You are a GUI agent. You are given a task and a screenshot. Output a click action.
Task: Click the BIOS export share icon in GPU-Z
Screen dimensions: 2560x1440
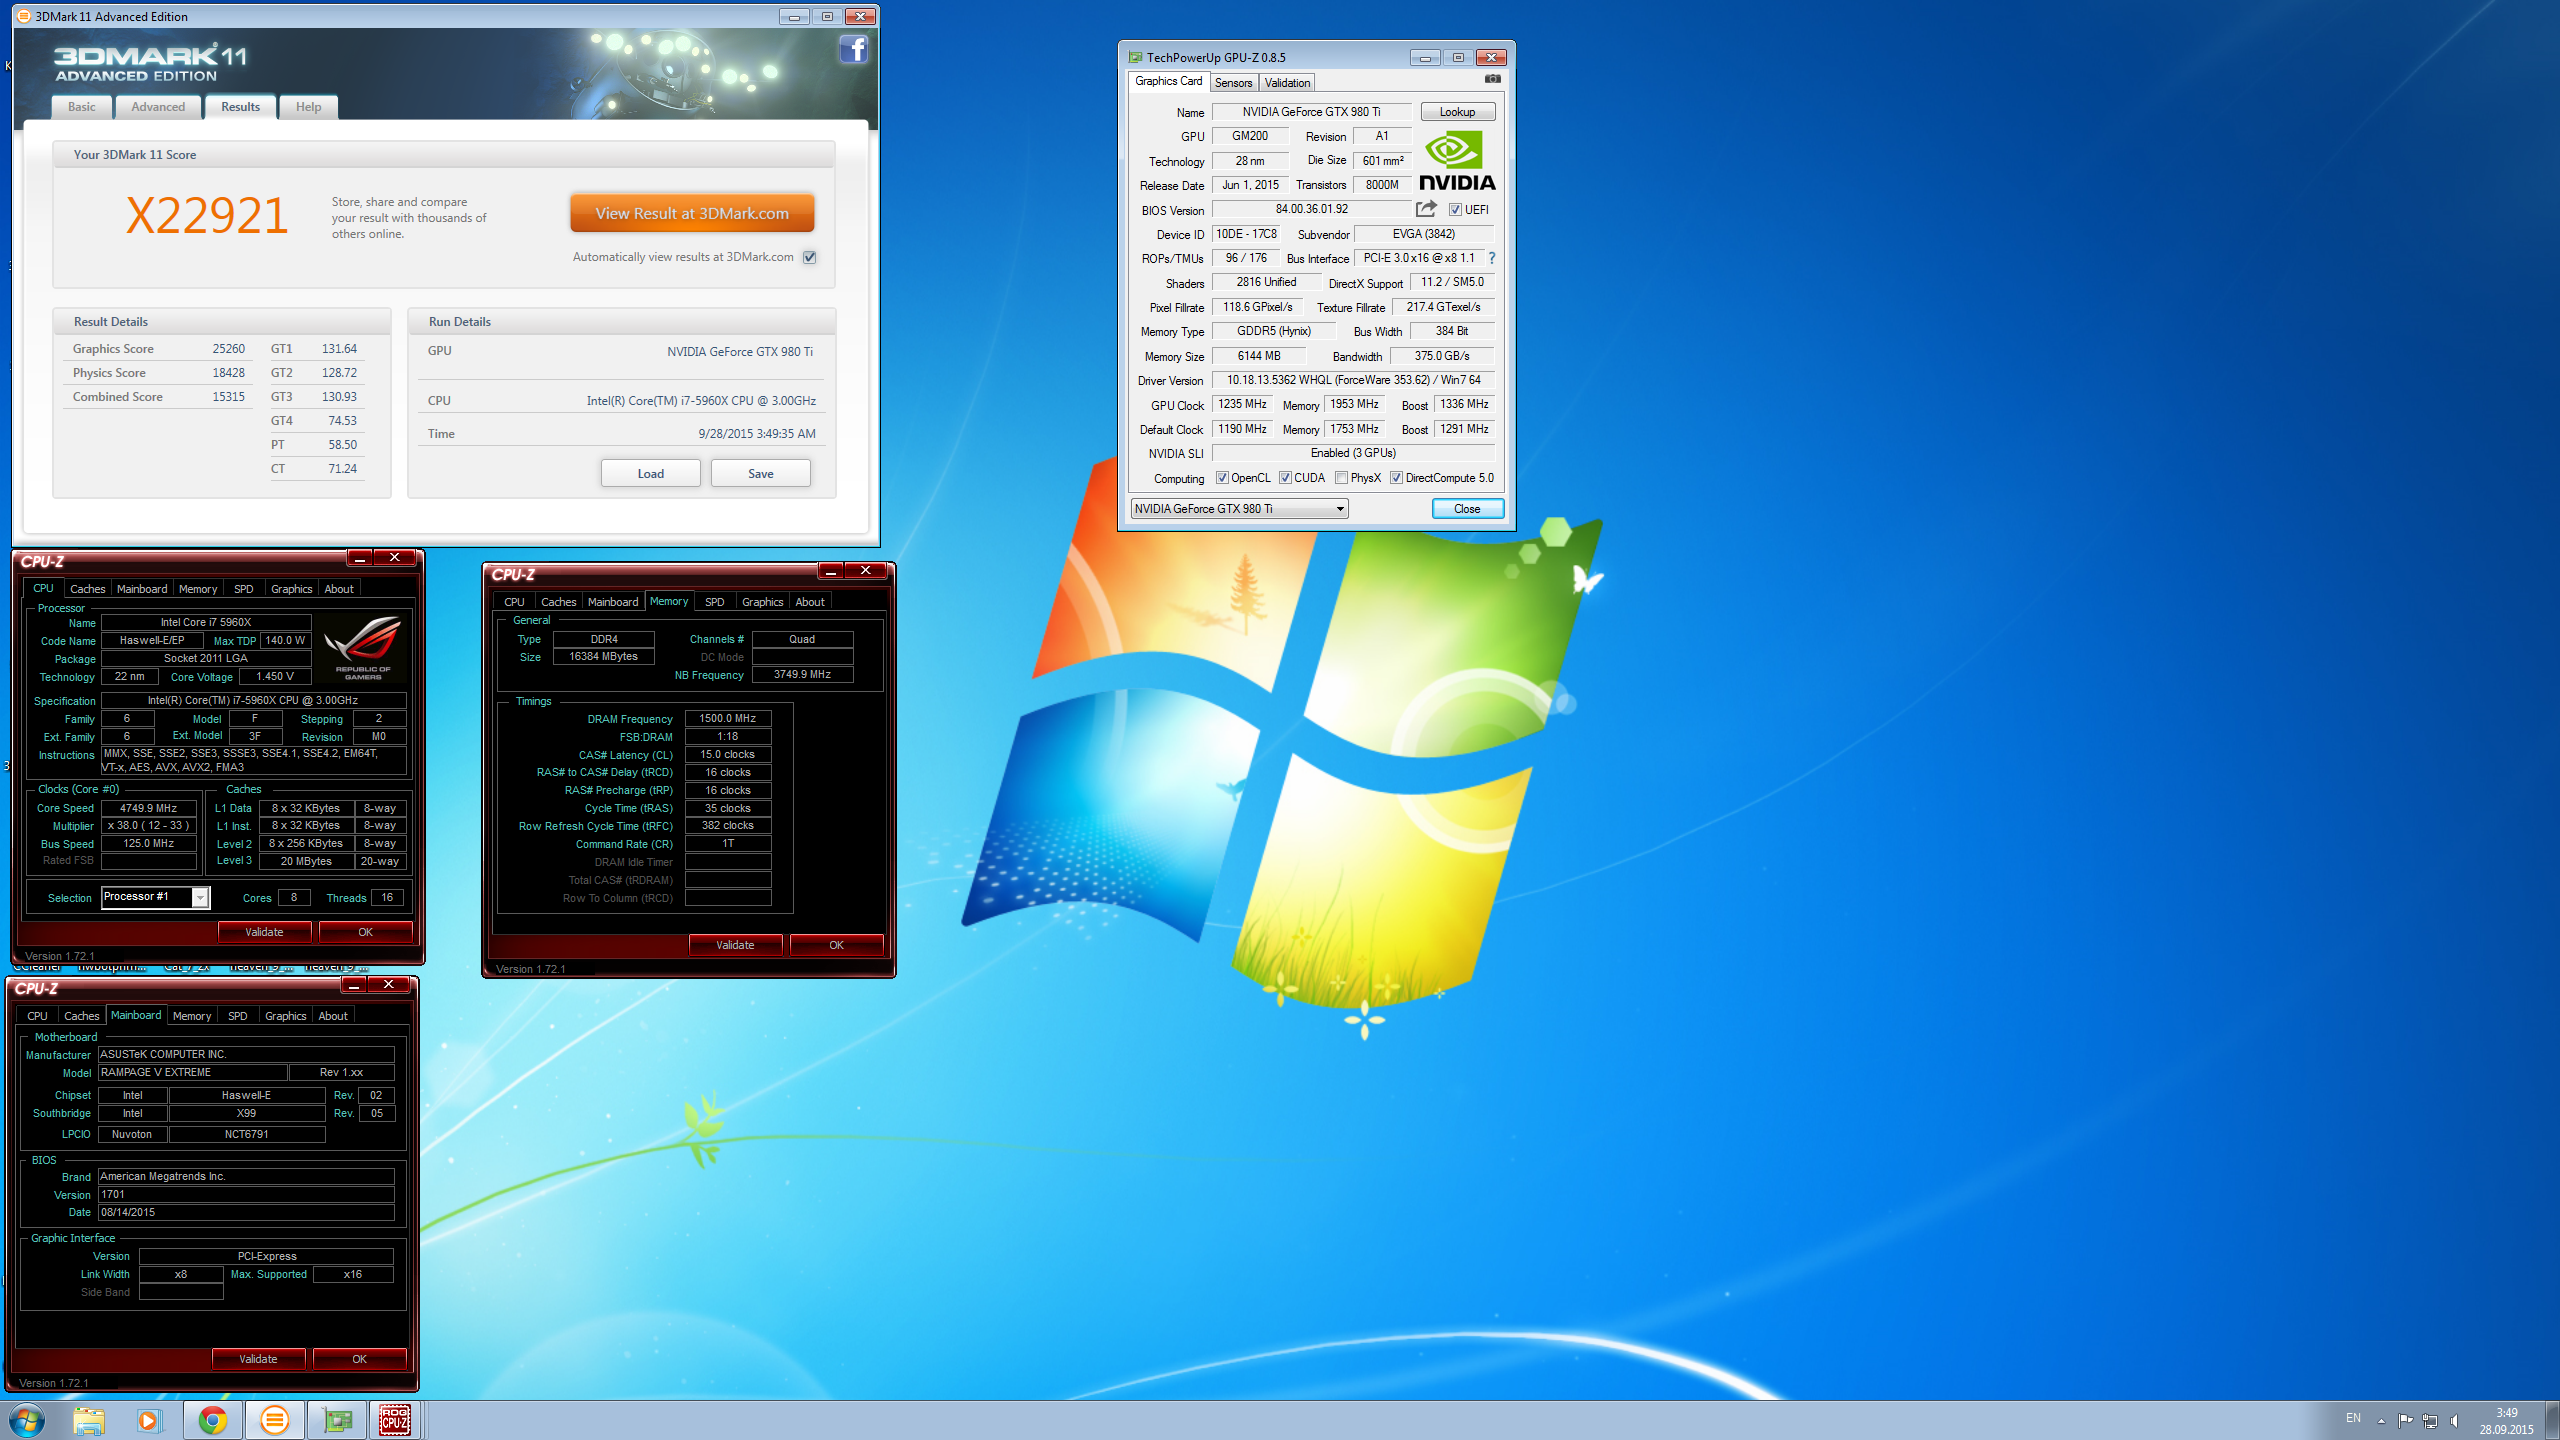(1426, 209)
